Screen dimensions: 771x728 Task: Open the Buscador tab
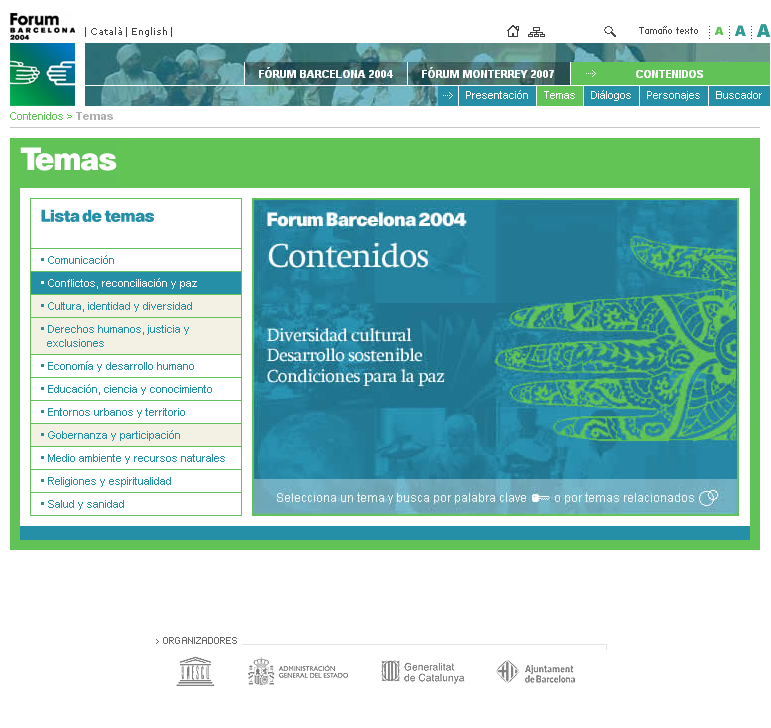point(738,96)
